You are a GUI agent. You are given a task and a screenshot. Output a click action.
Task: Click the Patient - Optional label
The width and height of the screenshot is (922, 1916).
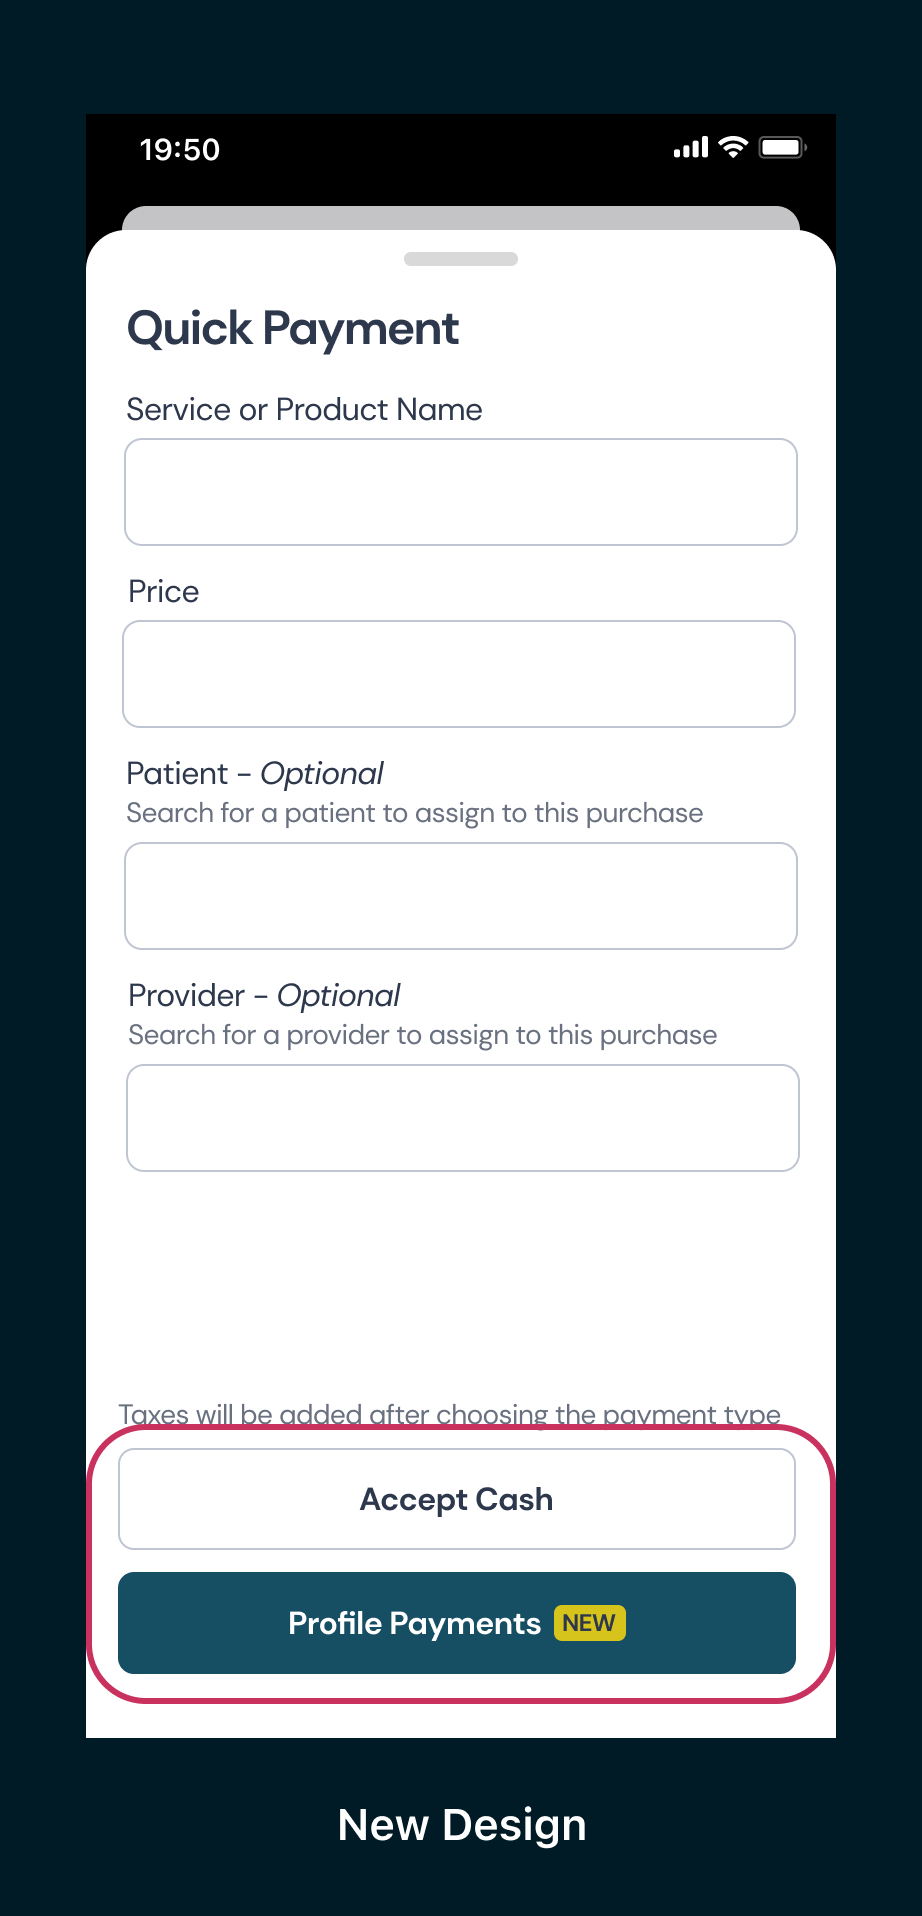[255, 774]
